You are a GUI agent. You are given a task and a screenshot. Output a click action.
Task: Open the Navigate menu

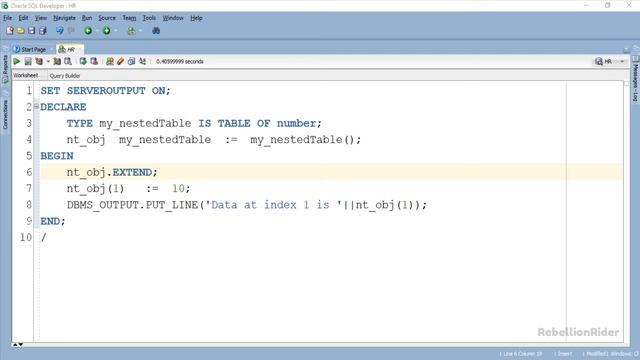tap(64, 18)
